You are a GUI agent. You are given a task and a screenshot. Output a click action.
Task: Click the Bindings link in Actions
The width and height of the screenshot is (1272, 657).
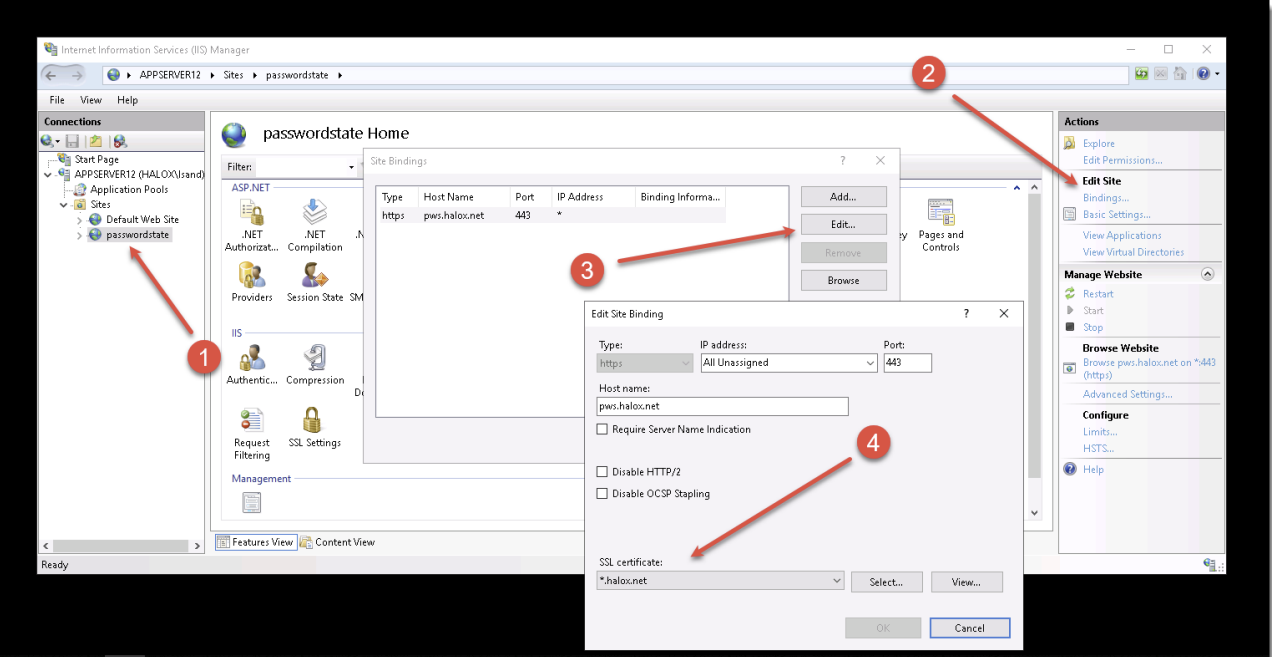(x=1105, y=198)
